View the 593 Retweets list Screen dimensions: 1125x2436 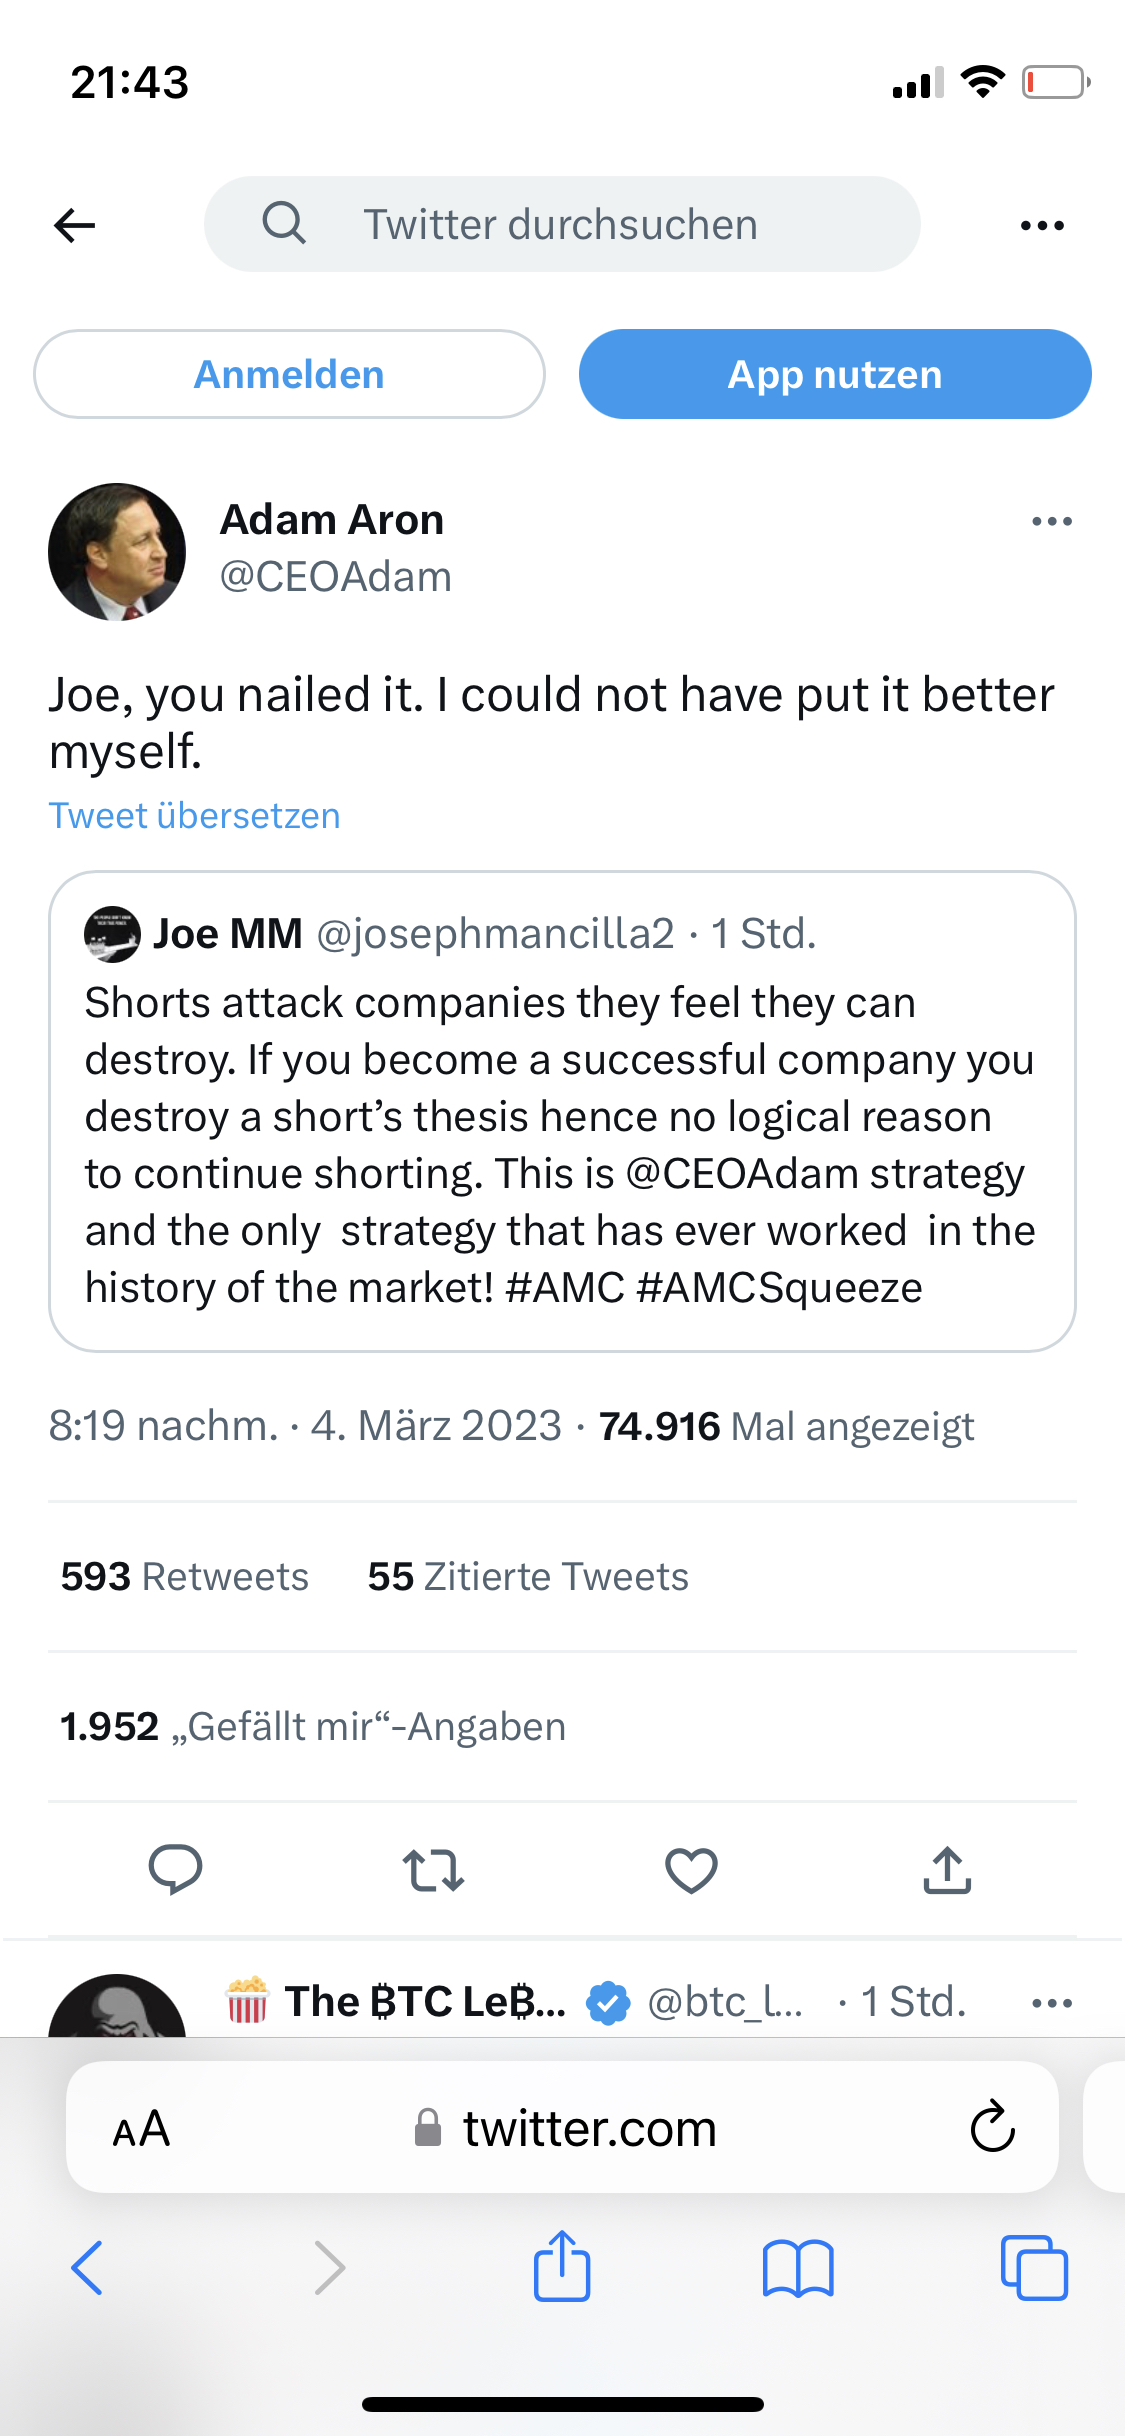point(184,1576)
